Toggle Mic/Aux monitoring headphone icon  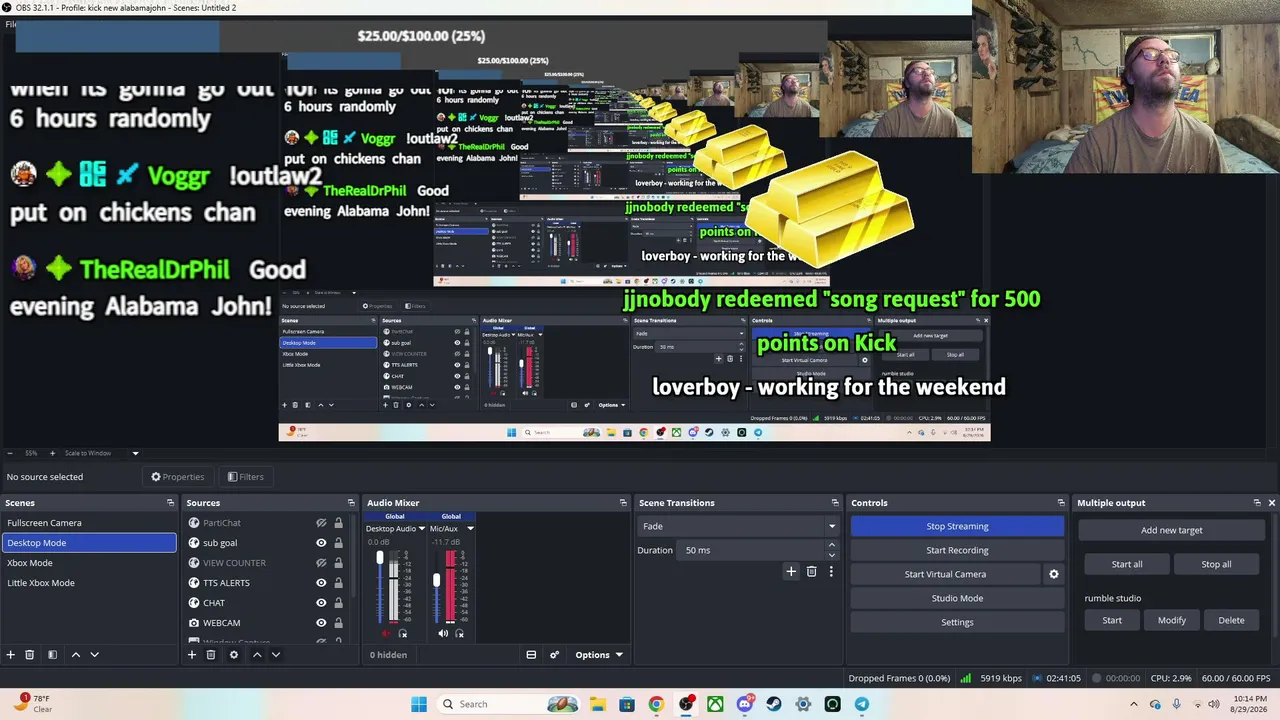[x=460, y=633]
